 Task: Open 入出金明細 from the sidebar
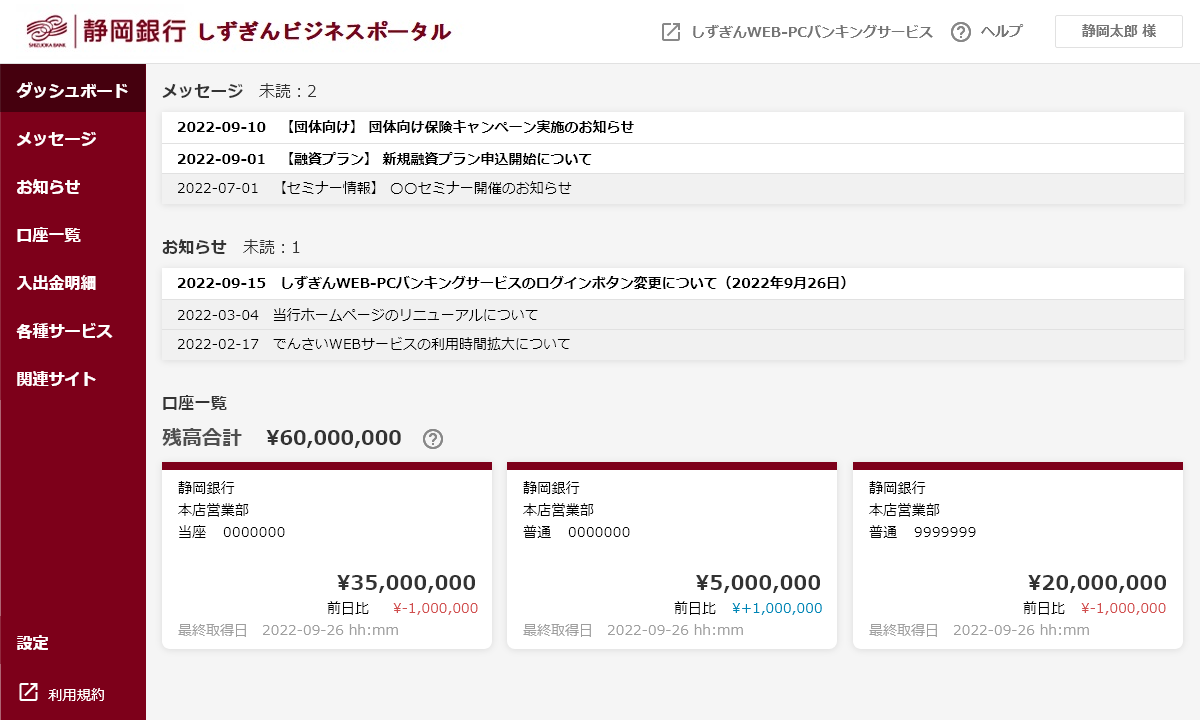pos(56,283)
